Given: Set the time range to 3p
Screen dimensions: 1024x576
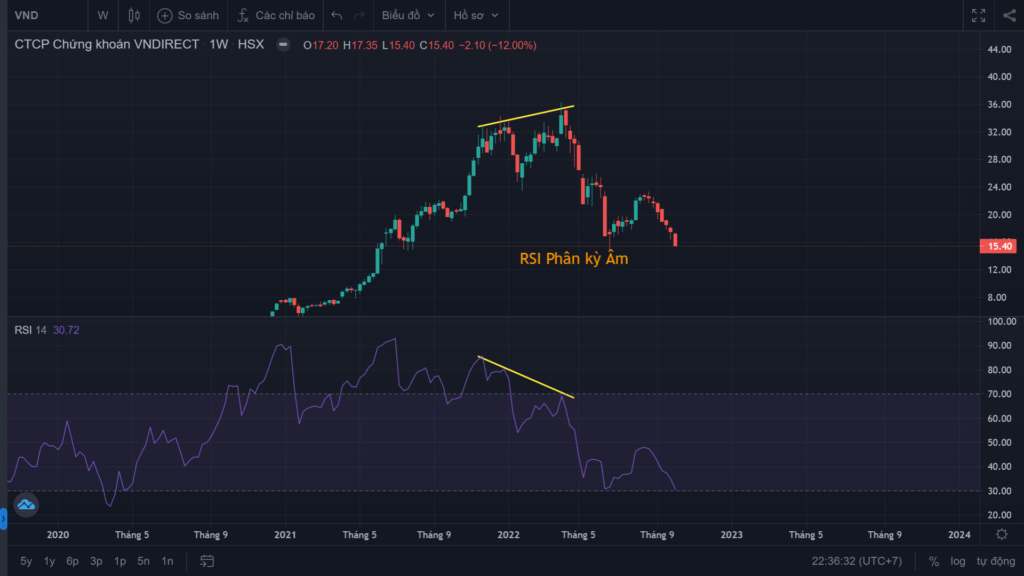Looking at the screenshot, I should [x=96, y=561].
